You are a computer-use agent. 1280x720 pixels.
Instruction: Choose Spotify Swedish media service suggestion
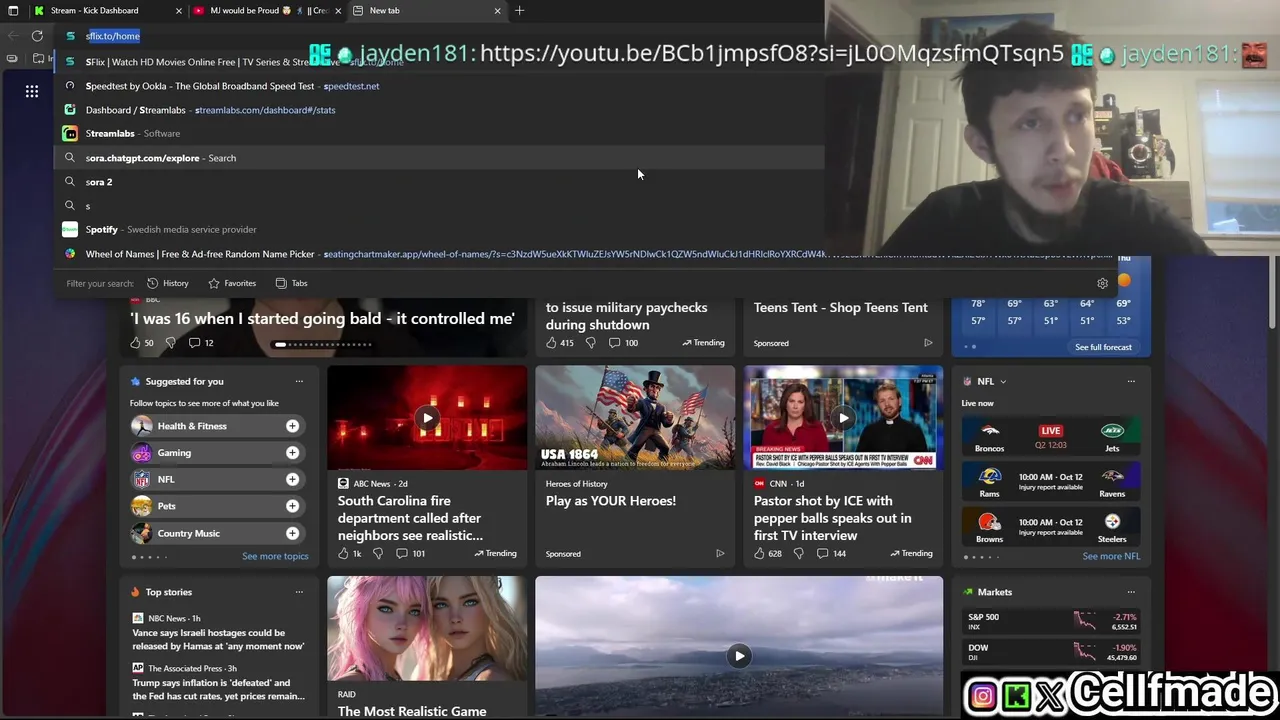pos(440,229)
